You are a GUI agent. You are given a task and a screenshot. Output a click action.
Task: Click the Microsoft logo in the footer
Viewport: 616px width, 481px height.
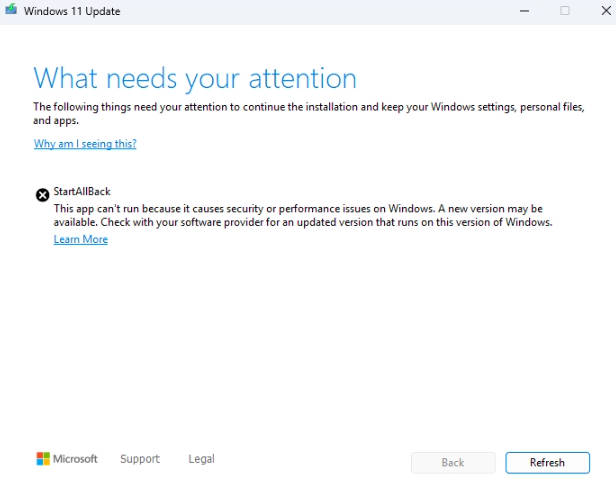67,459
